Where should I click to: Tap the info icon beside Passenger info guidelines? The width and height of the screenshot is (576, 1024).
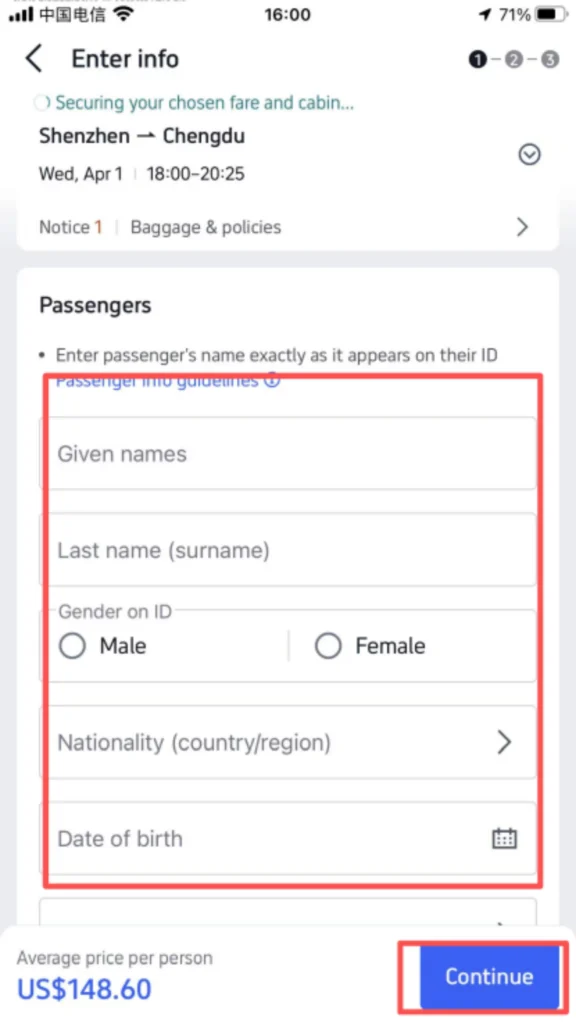coord(272,380)
